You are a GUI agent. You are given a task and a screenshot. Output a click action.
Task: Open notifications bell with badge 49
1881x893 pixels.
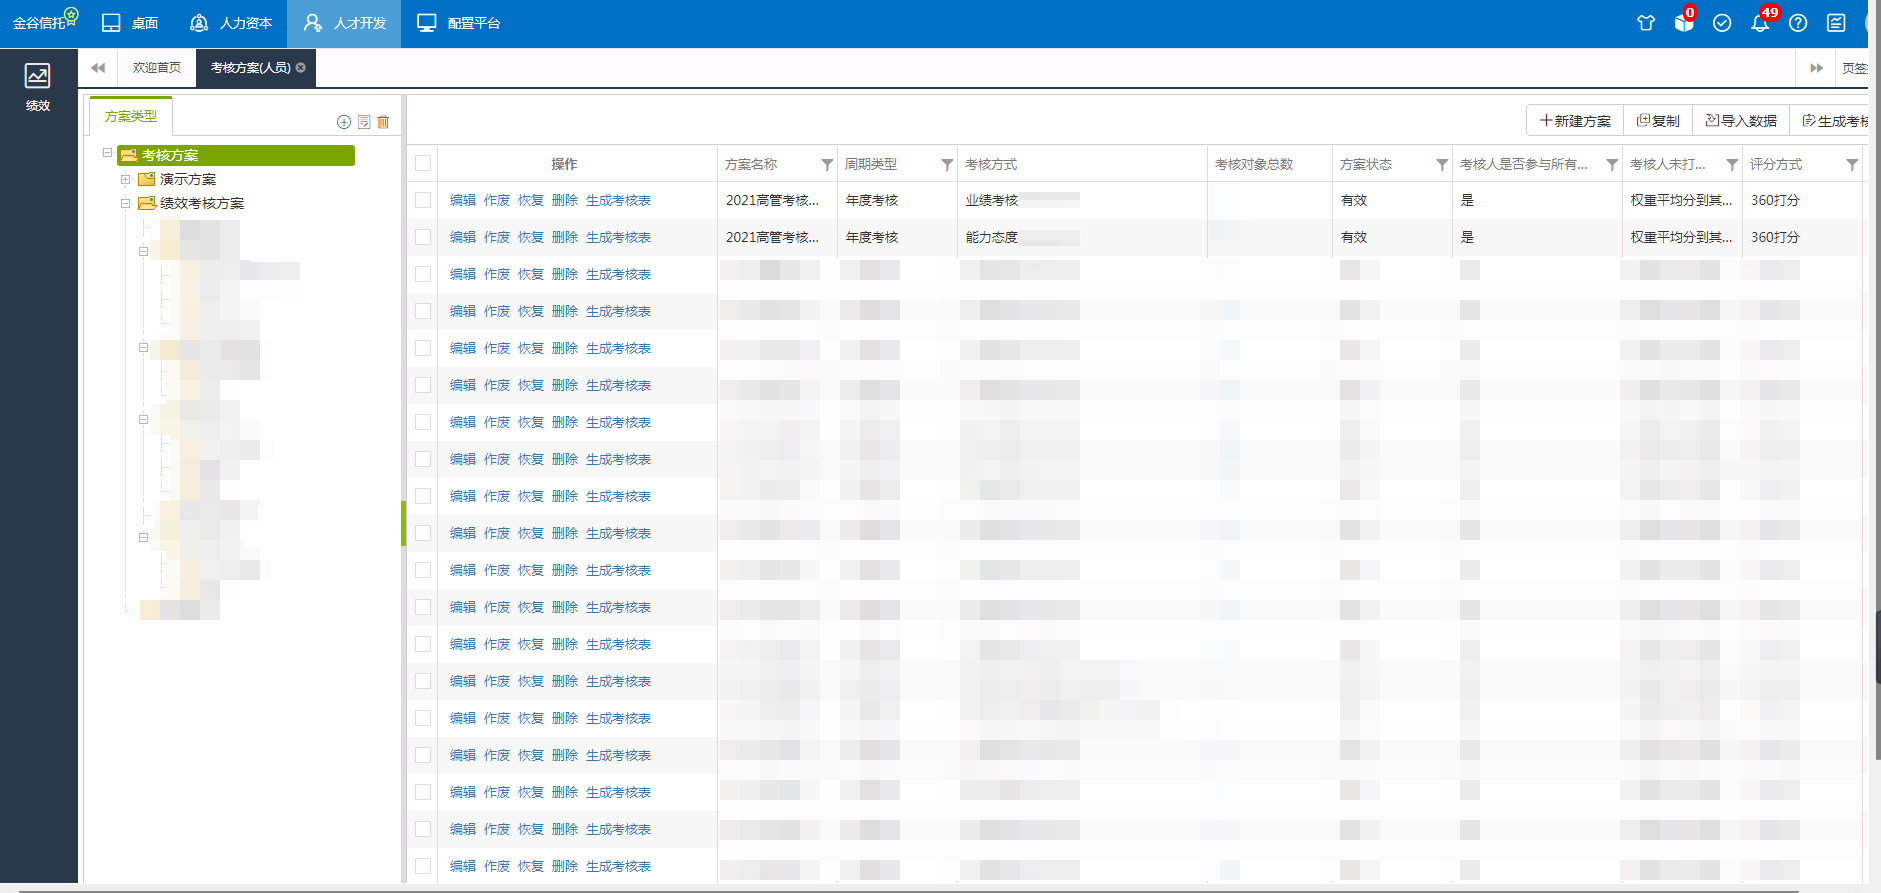[x=1760, y=23]
